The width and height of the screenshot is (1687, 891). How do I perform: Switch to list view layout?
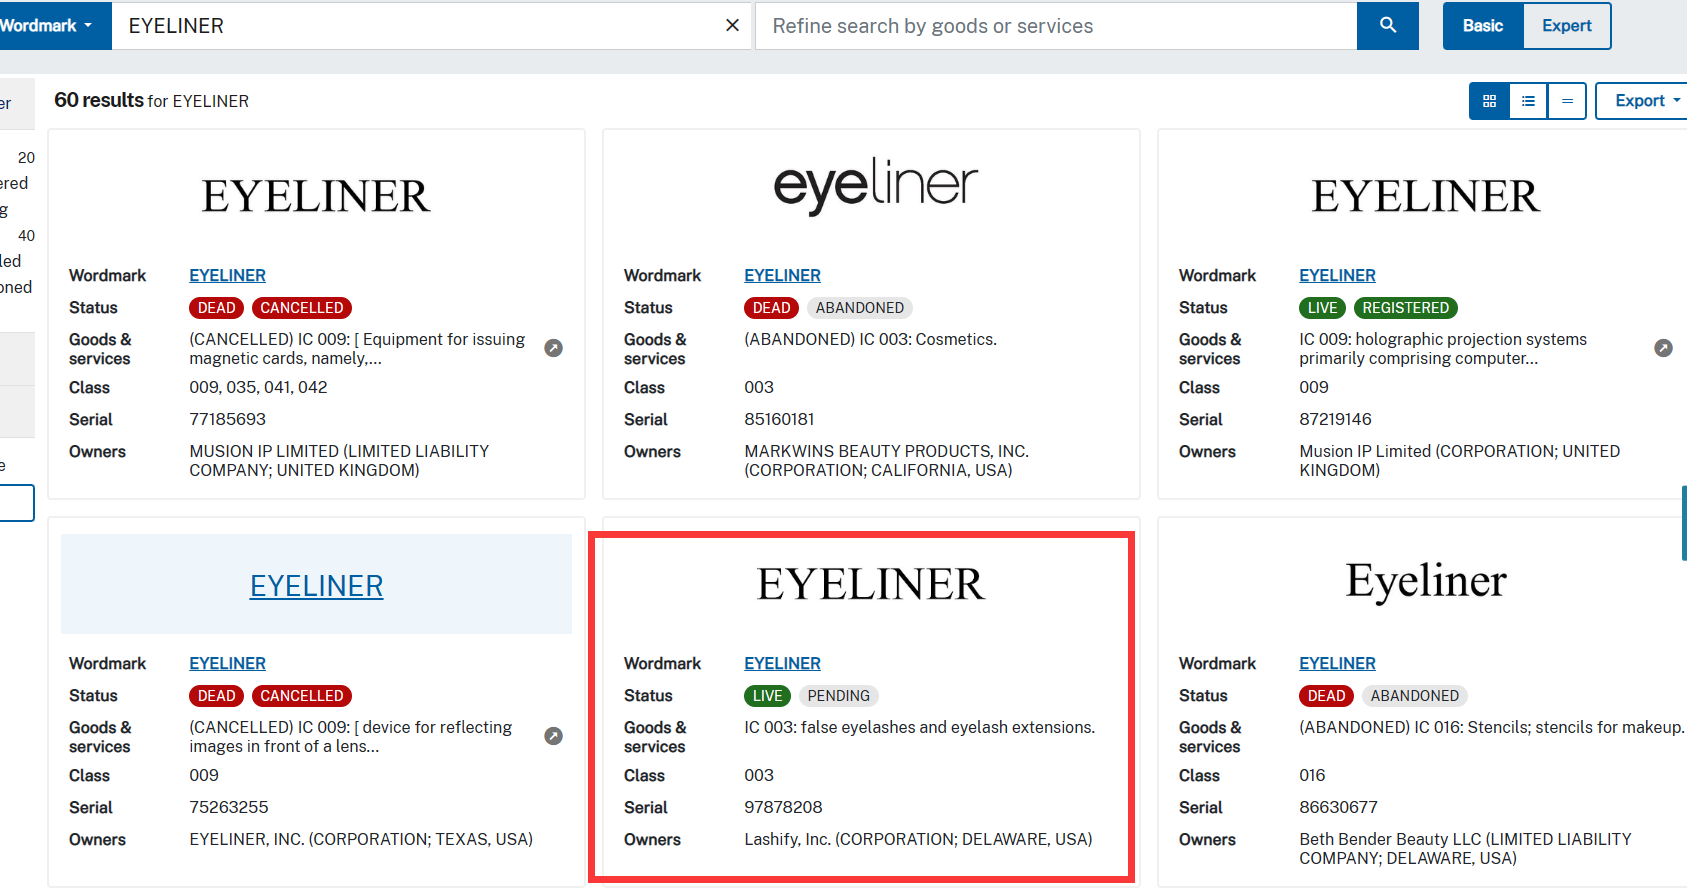[x=1528, y=101]
